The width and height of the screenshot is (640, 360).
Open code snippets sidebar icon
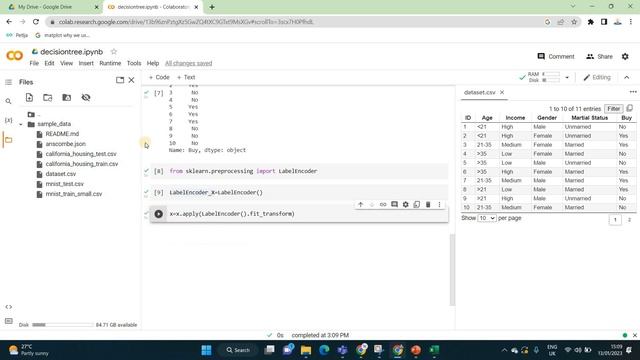point(9,307)
